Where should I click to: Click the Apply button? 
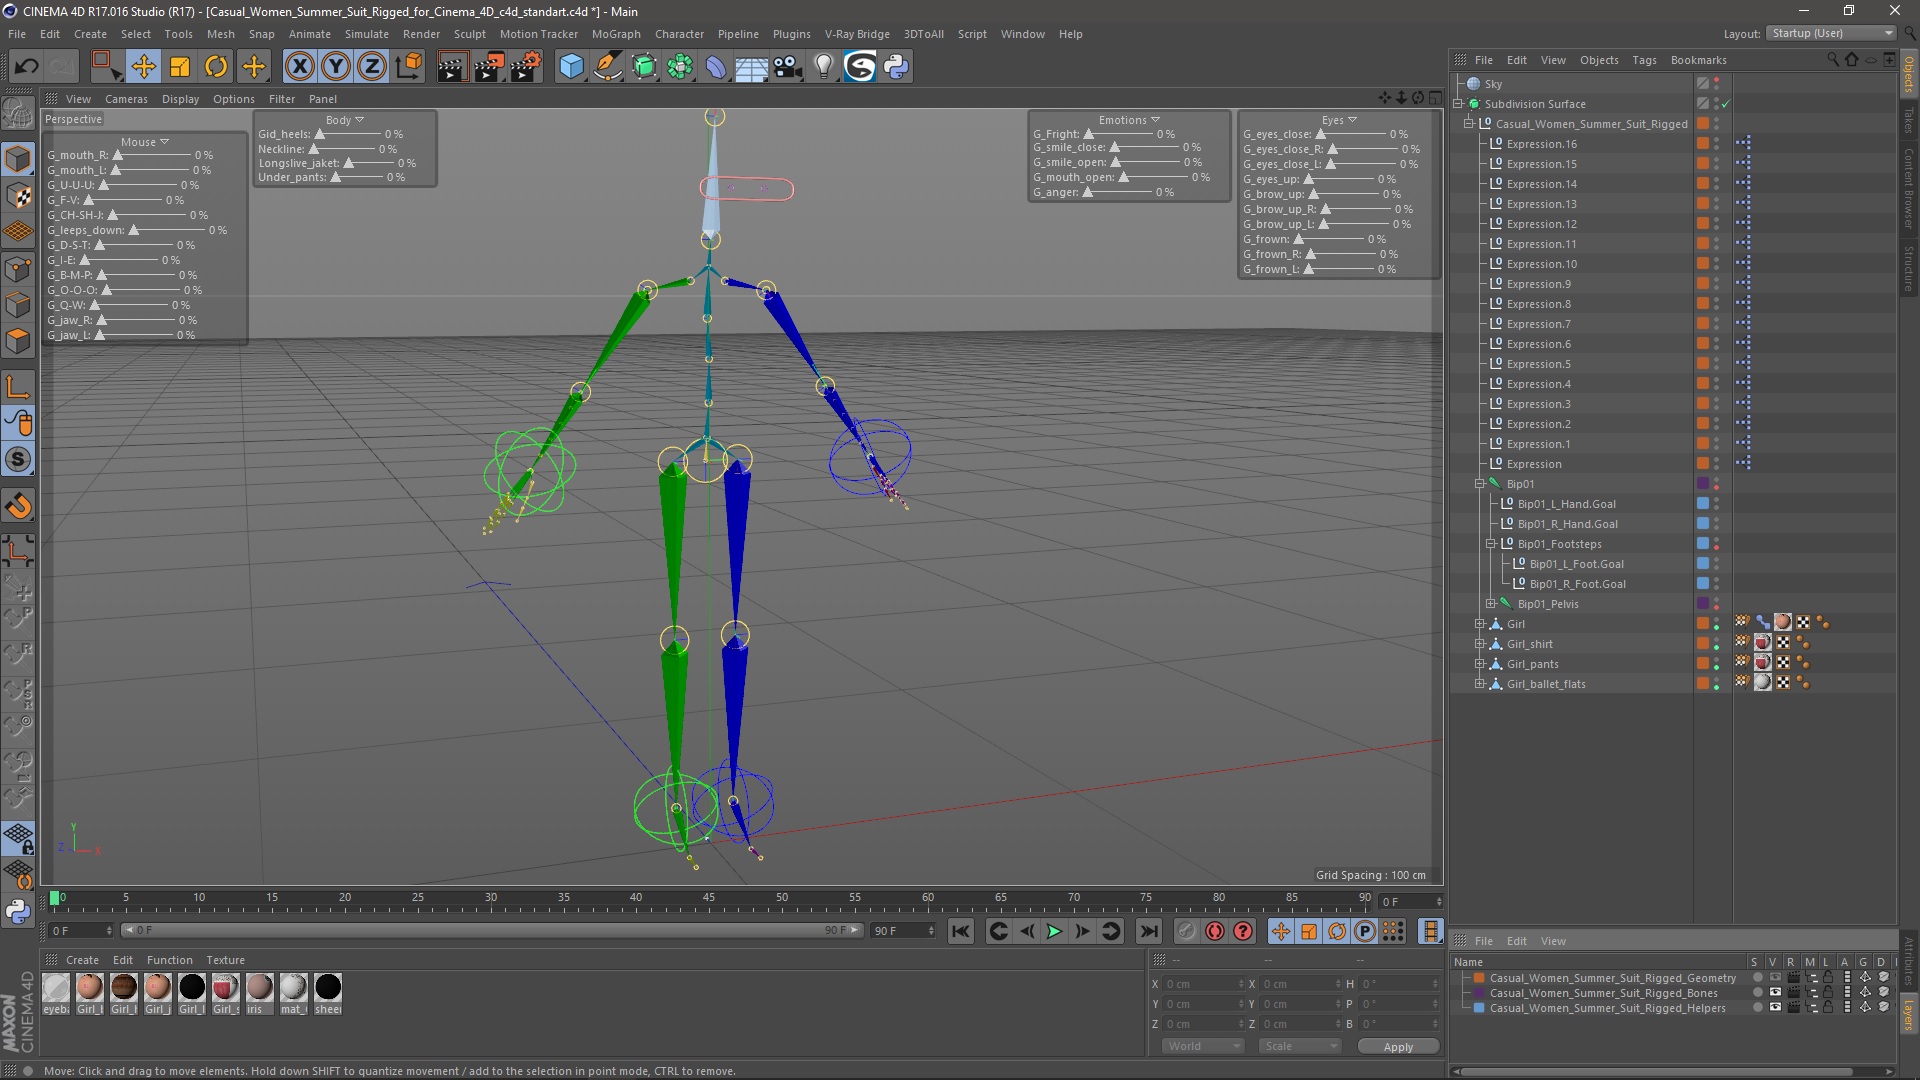(1398, 1047)
